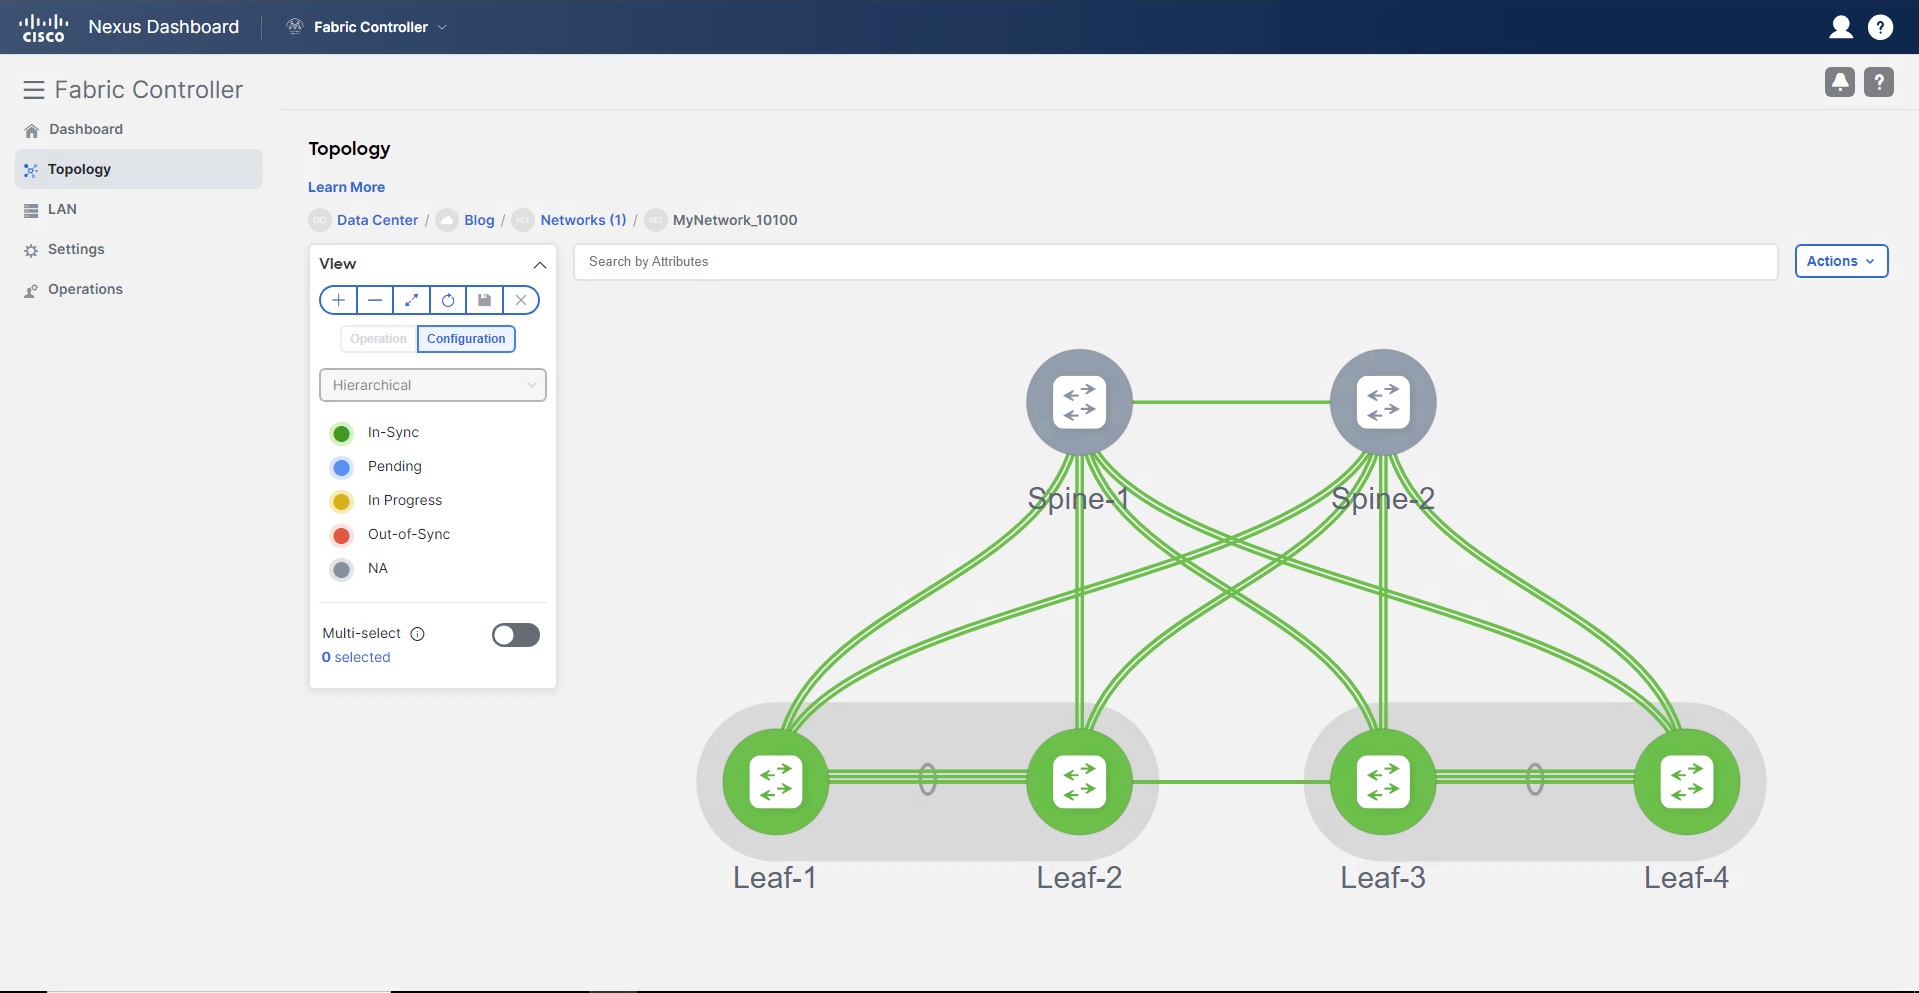The height and width of the screenshot is (993, 1919).
Task: Go to Networks (1) breadcrumb
Action: point(583,220)
